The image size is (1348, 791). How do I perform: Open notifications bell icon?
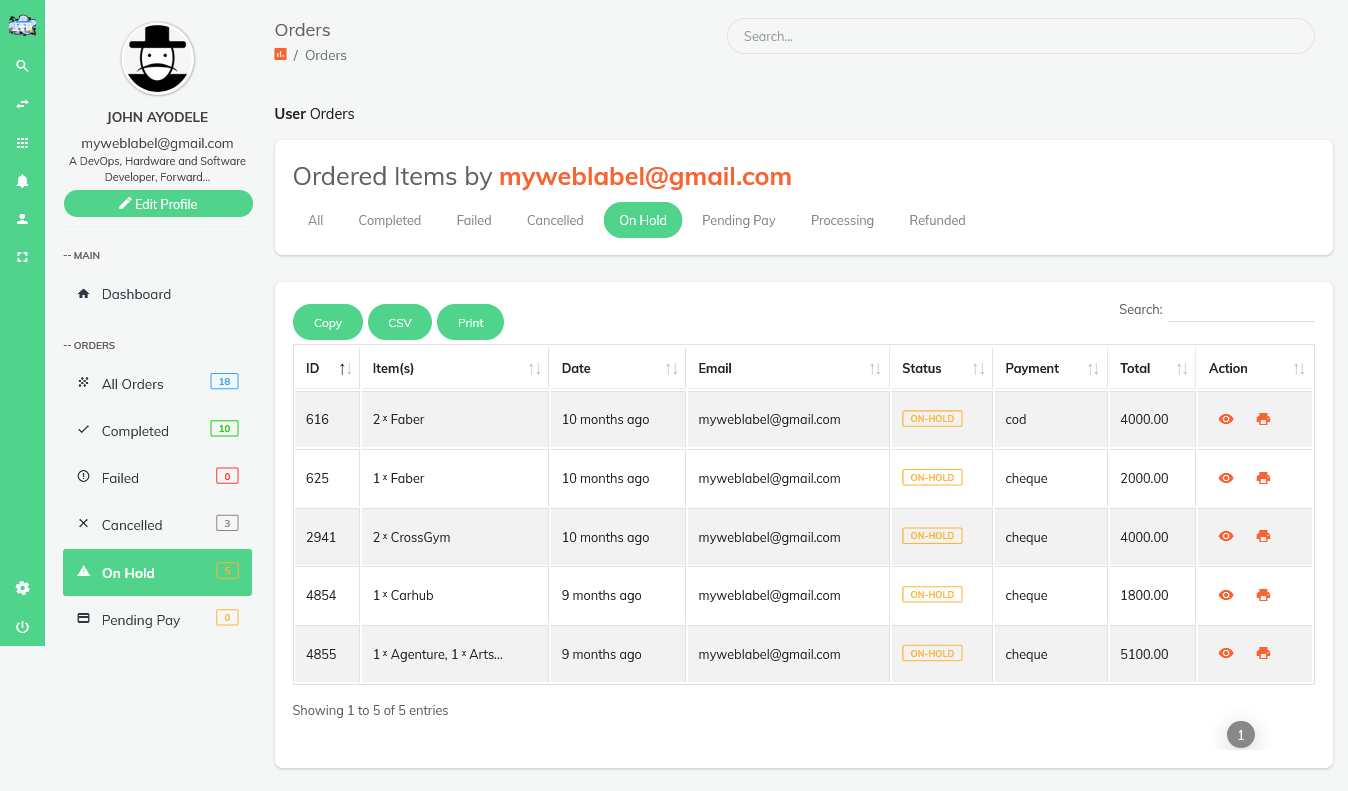pos(22,181)
